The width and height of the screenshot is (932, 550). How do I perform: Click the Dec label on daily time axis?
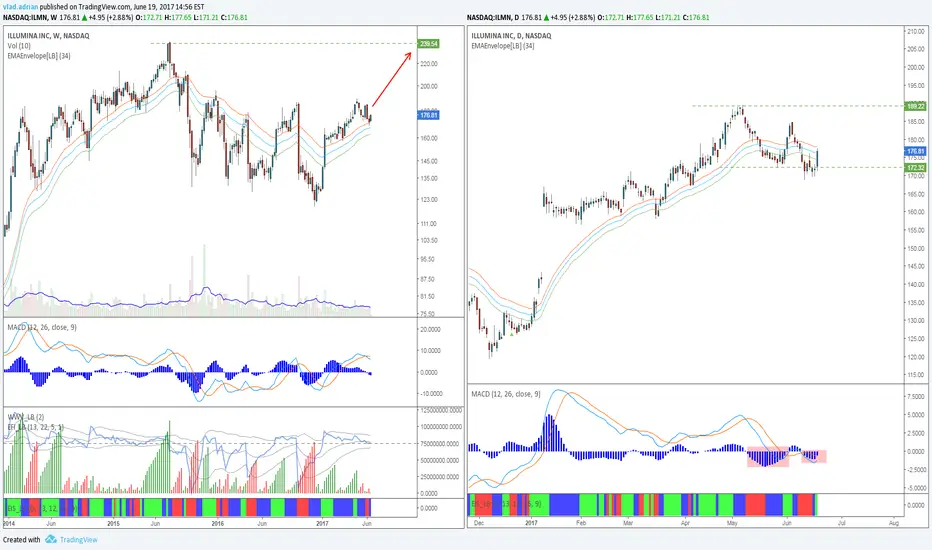(x=479, y=523)
